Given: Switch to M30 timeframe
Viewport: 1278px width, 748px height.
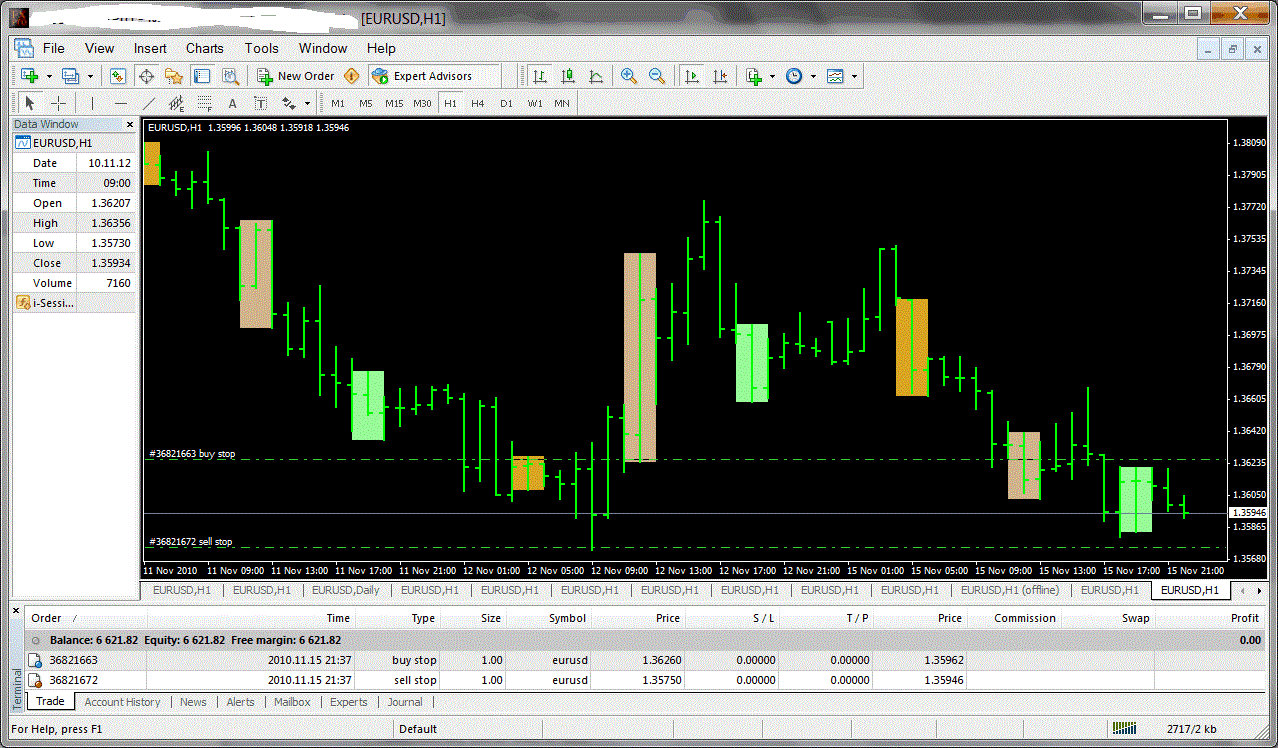Looking at the screenshot, I should [x=422, y=103].
